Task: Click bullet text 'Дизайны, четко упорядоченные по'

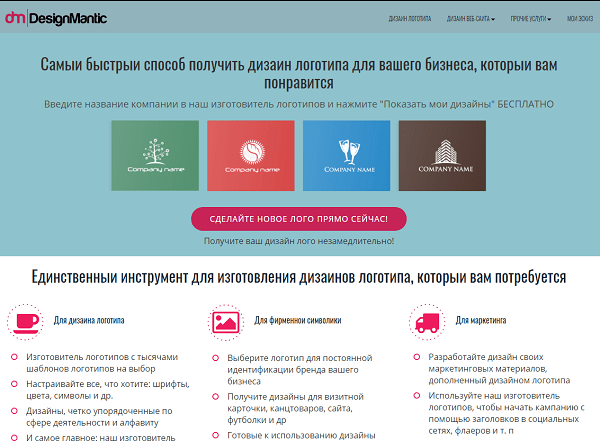Action: (x=99, y=411)
